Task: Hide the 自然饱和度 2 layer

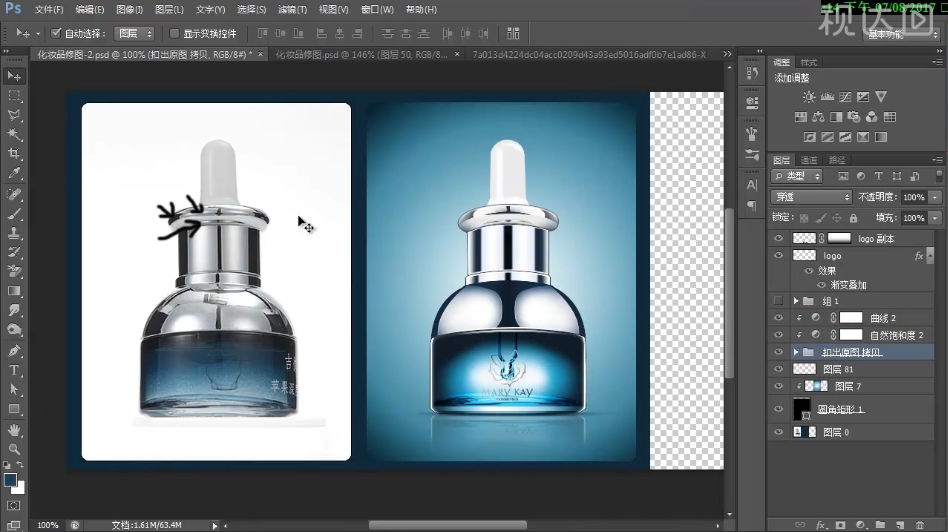Action: pyautogui.click(x=778, y=334)
